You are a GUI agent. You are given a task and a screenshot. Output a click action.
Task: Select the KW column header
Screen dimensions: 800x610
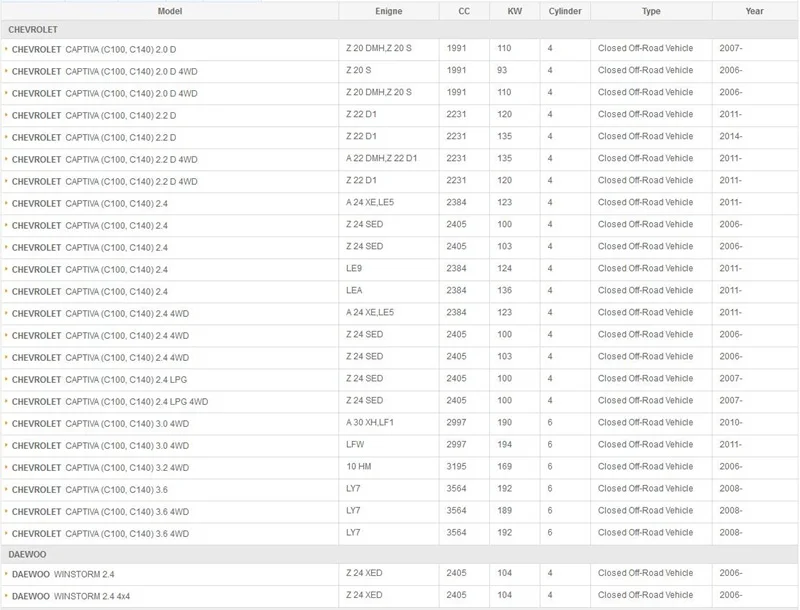(514, 11)
